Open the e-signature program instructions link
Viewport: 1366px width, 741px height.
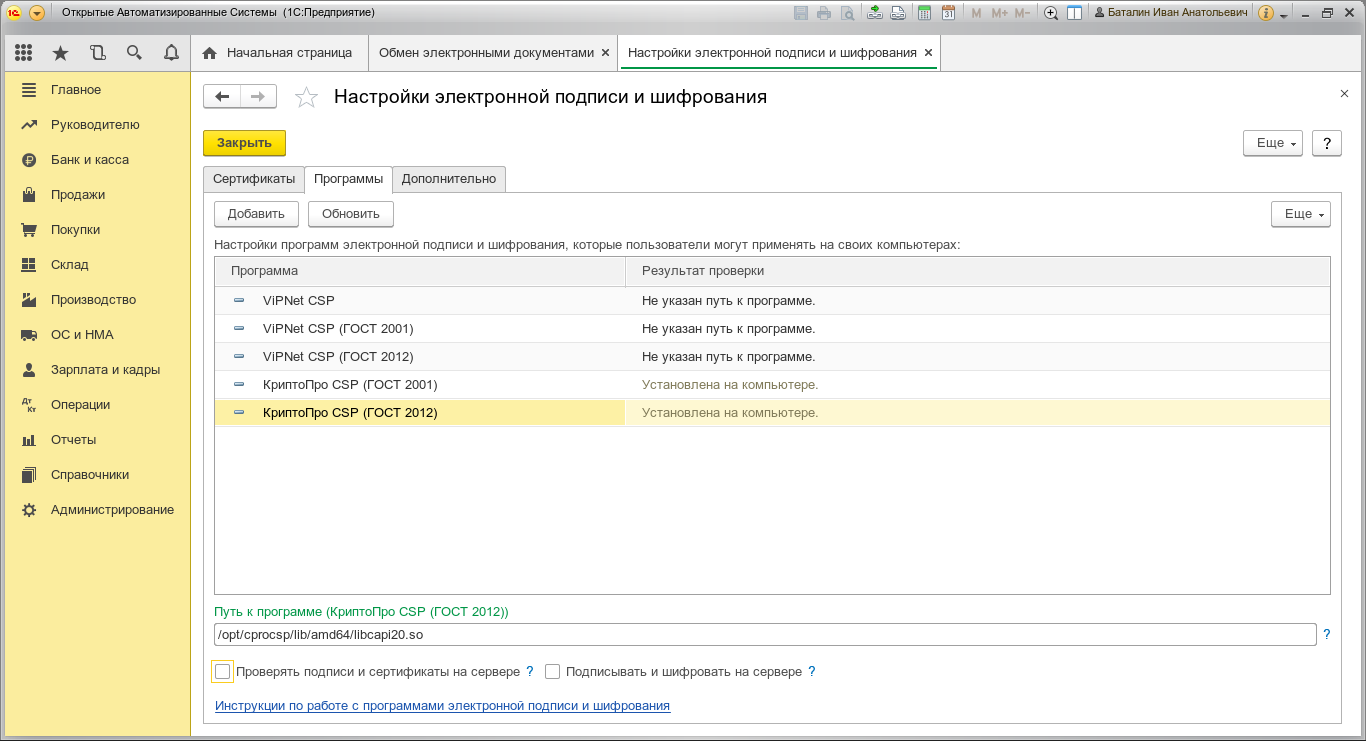[x=442, y=706]
